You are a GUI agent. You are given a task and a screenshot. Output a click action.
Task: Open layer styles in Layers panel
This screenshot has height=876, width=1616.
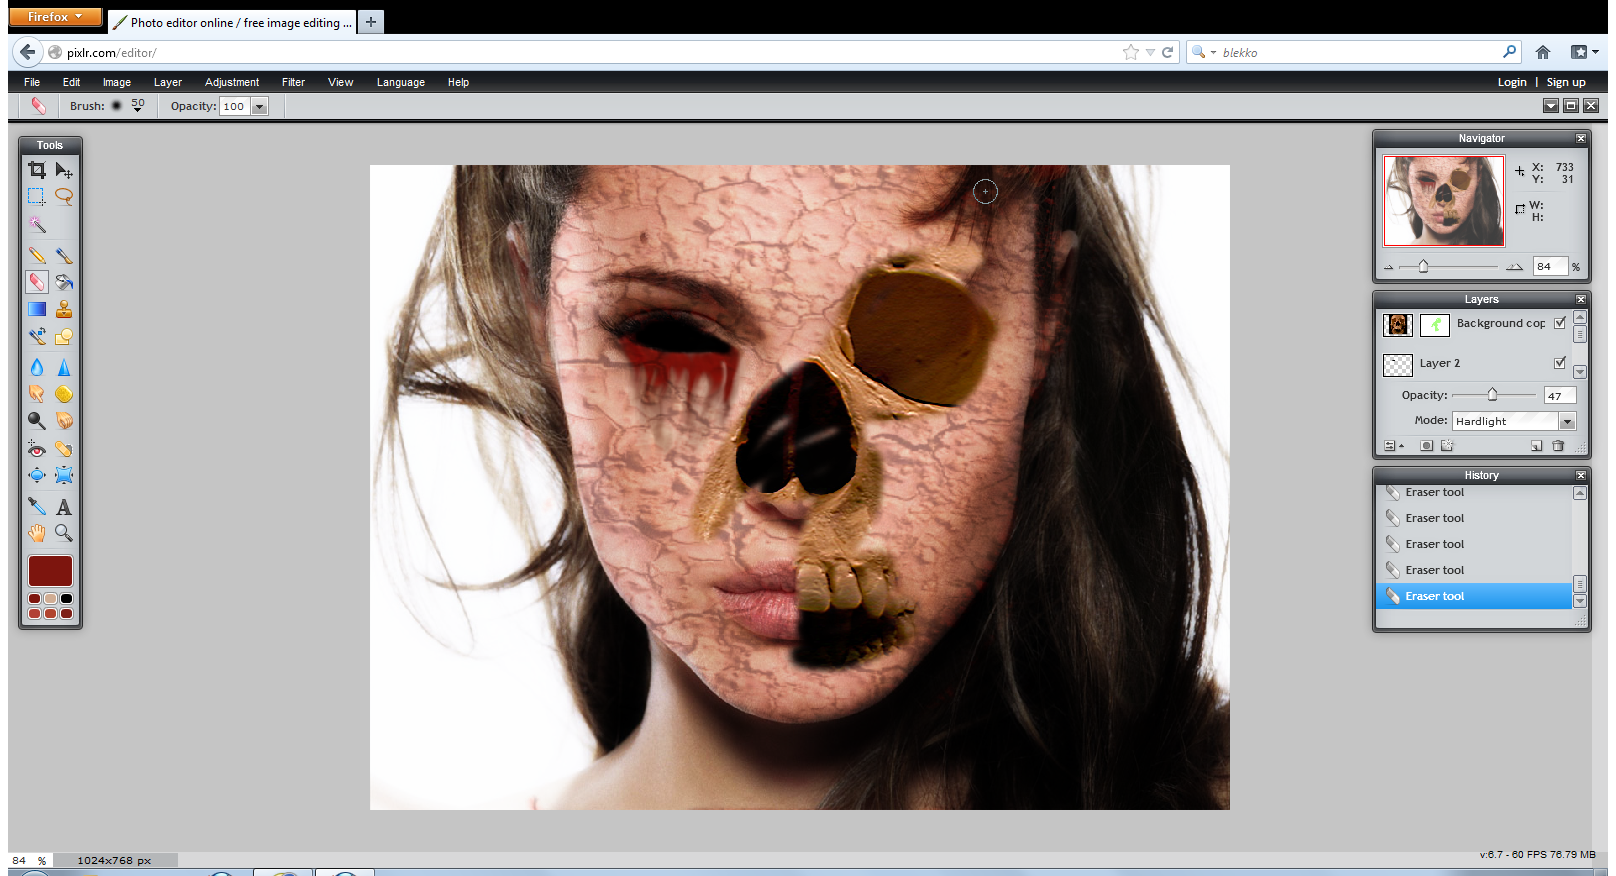(x=1447, y=446)
